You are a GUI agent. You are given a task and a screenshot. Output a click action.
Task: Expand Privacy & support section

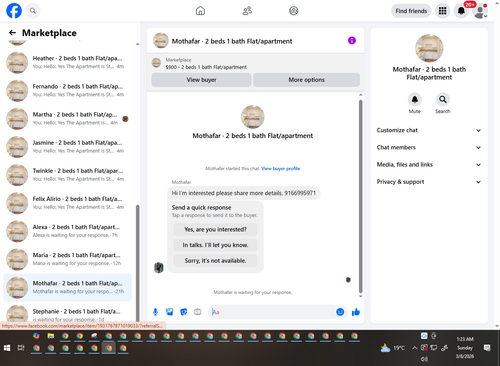[429, 182]
